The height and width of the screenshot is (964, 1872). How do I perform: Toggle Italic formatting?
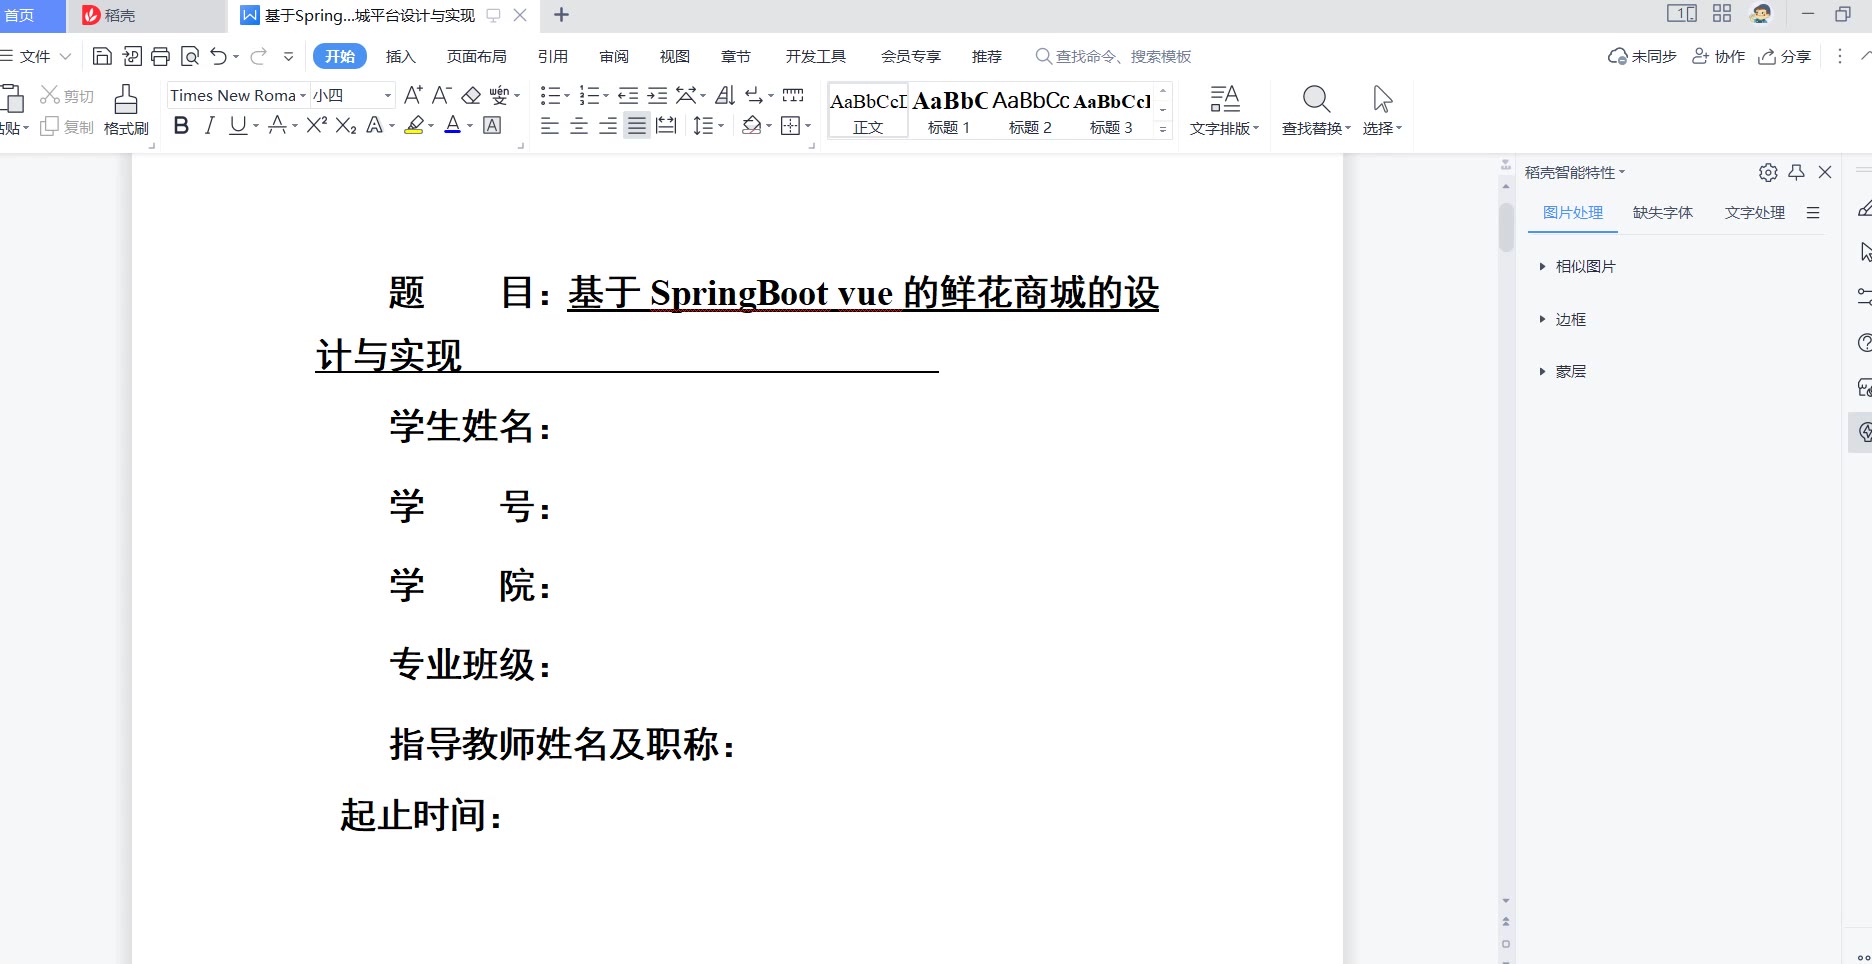coord(209,125)
